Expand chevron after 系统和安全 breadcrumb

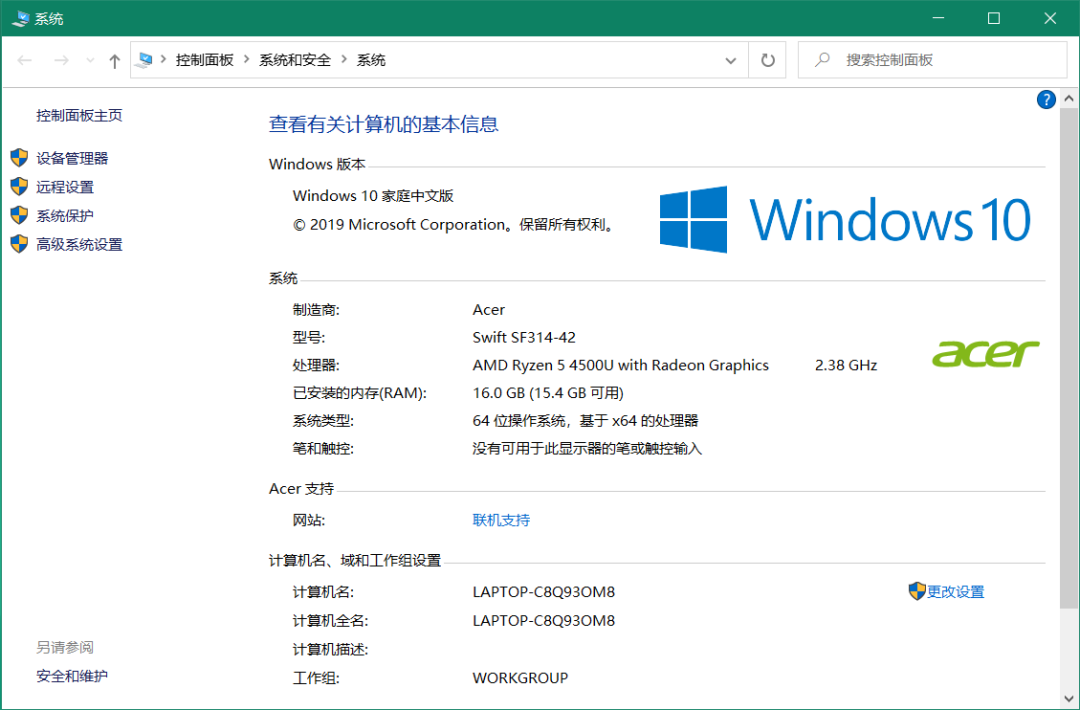344,60
